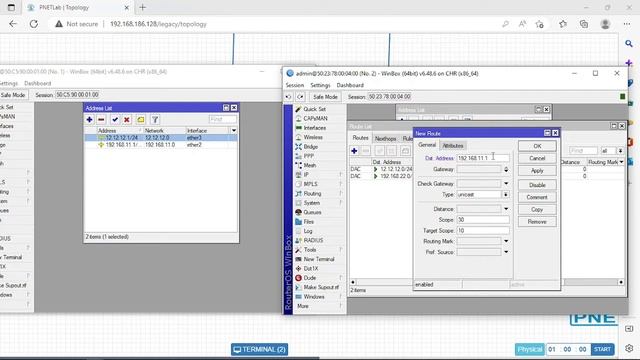640x360 pixels.
Task: Enable address with checkmark icon in Address List
Action: click(115, 120)
